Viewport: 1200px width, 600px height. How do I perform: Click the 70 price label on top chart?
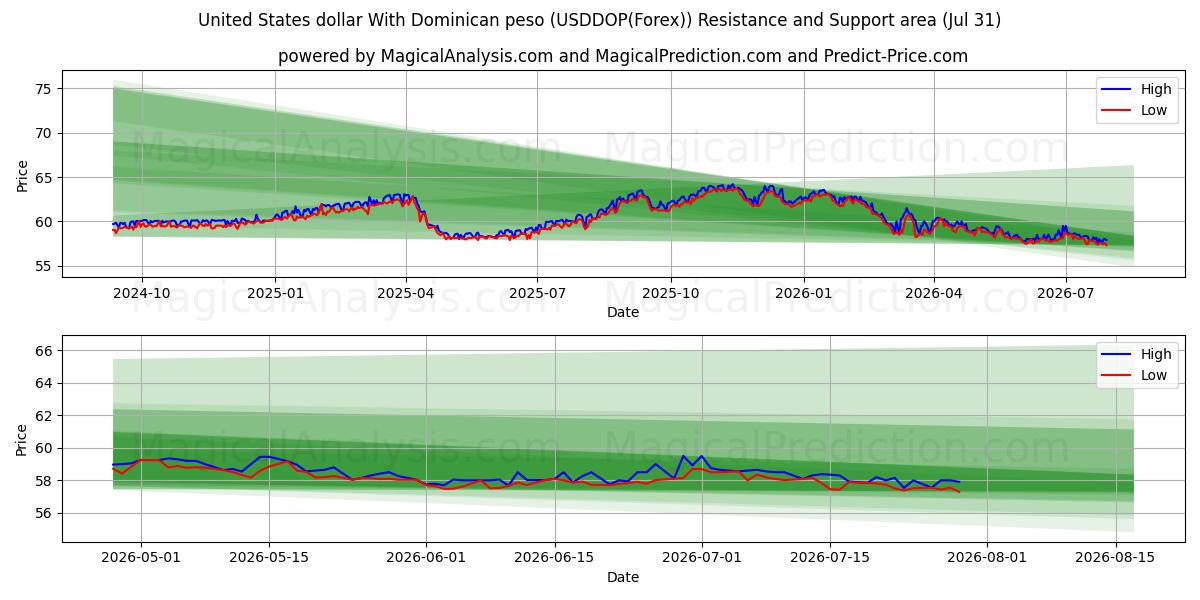pyautogui.click(x=46, y=133)
